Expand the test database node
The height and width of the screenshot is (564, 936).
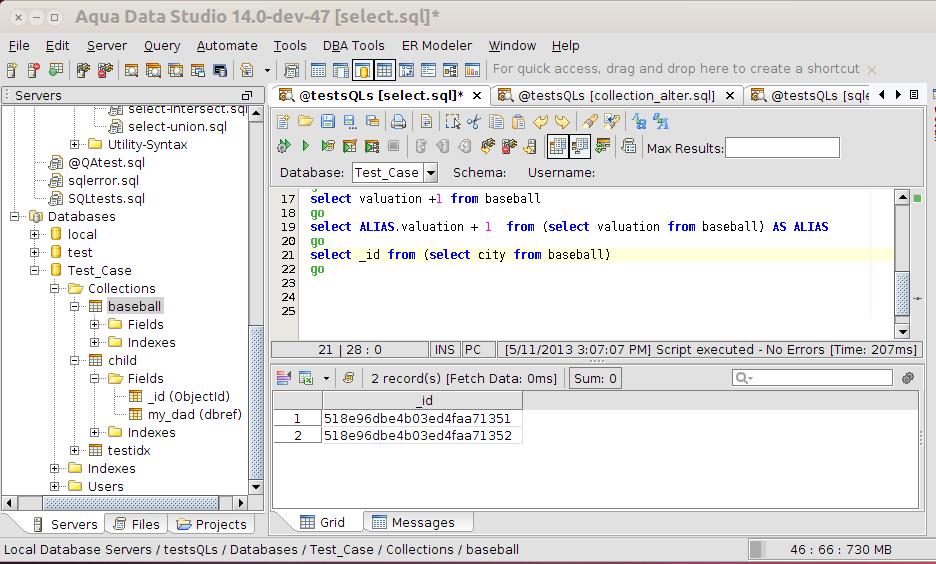click(35, 252)
